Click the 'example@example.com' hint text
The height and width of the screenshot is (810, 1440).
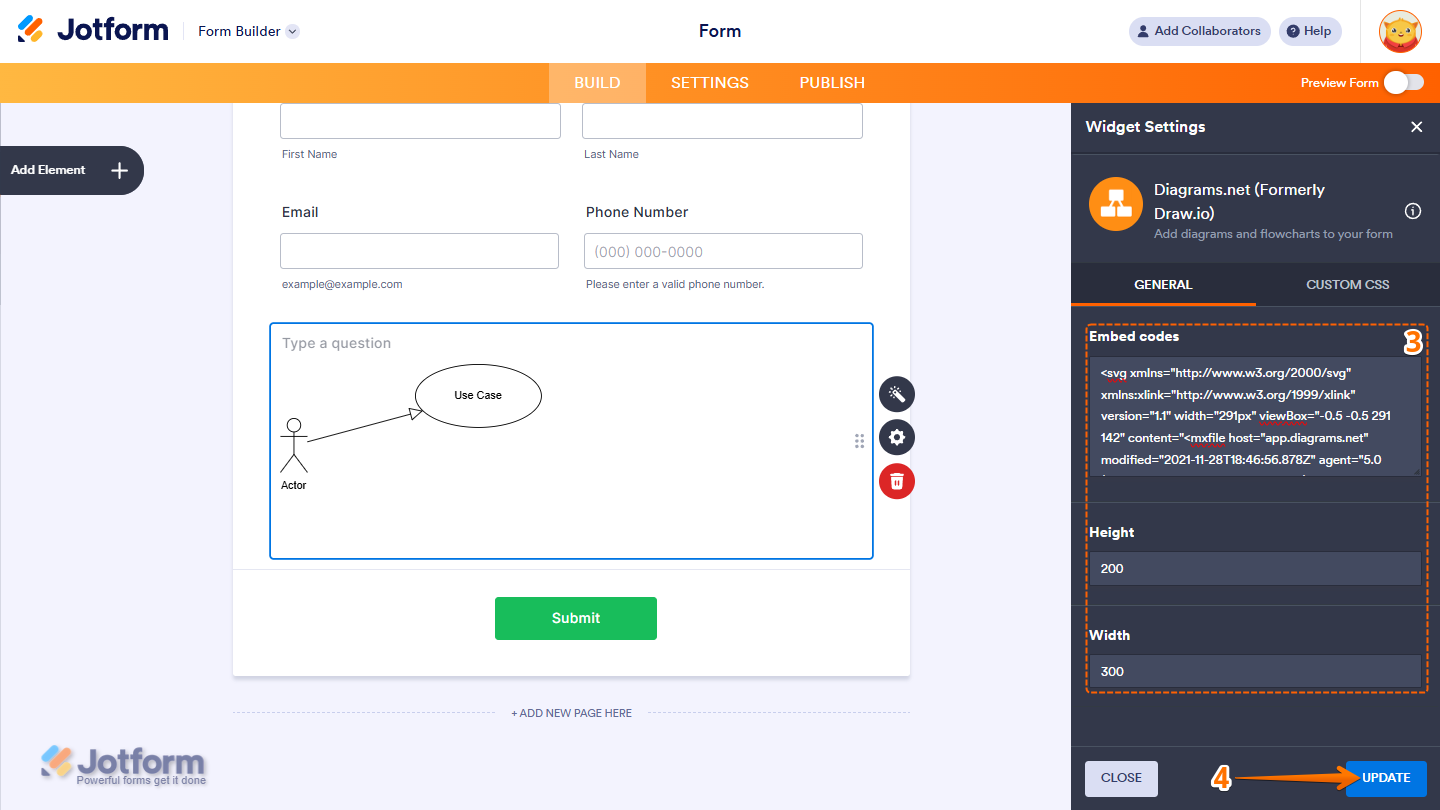click(x=342, y=284)
